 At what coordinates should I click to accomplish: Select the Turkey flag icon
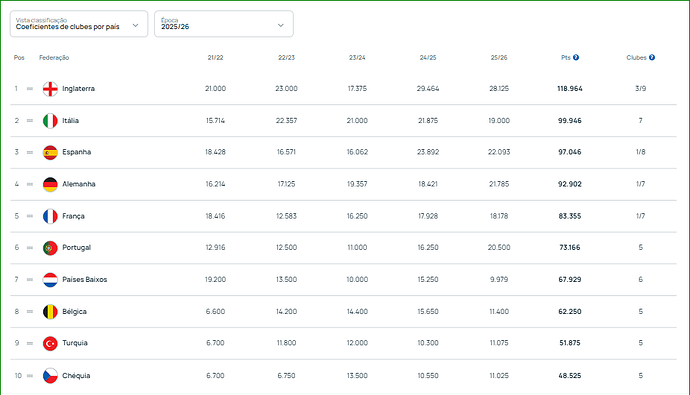pos(50,343)
